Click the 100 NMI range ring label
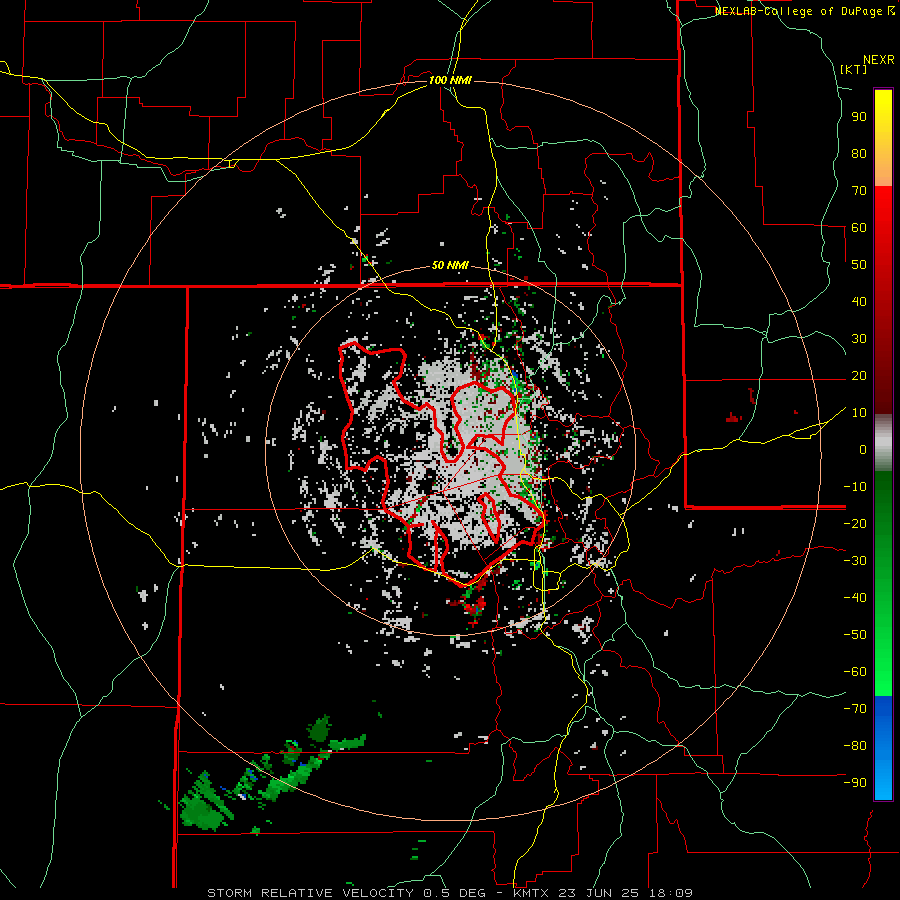900x900 pixels. [450, 80]
